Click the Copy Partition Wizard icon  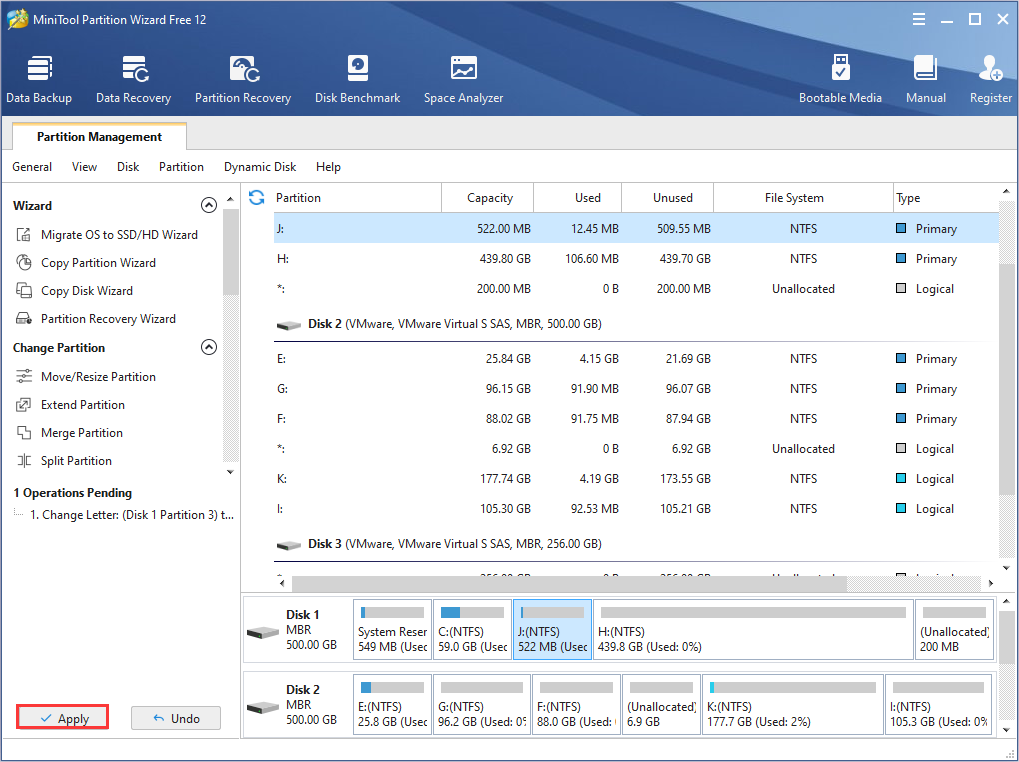click(x=23, y=262)
